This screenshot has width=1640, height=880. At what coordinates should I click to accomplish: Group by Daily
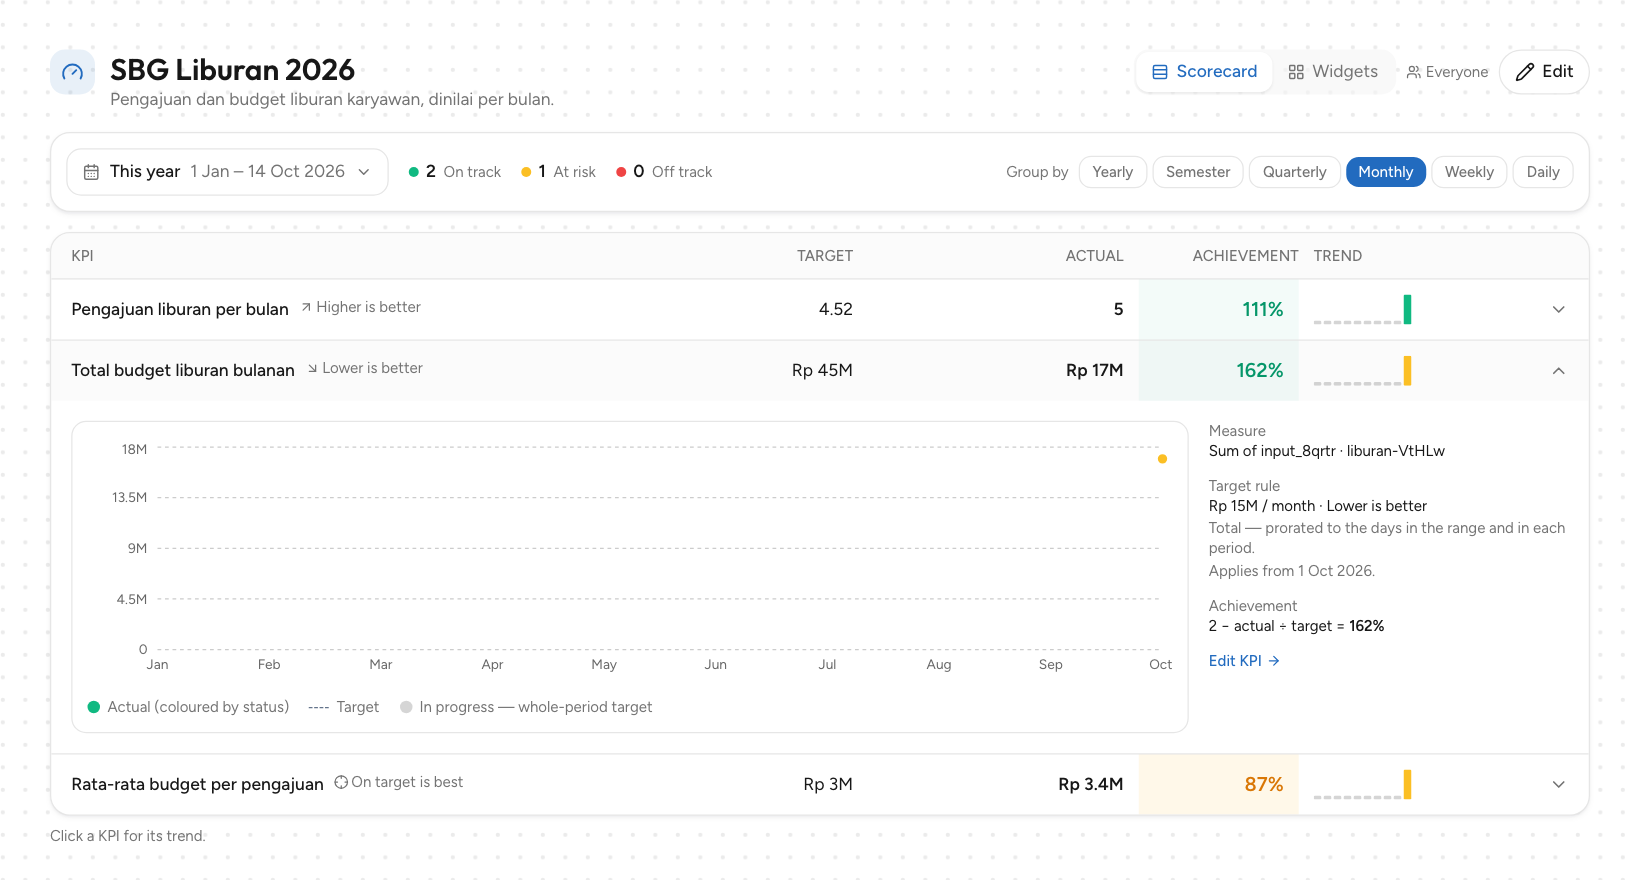click(1543, 172)
